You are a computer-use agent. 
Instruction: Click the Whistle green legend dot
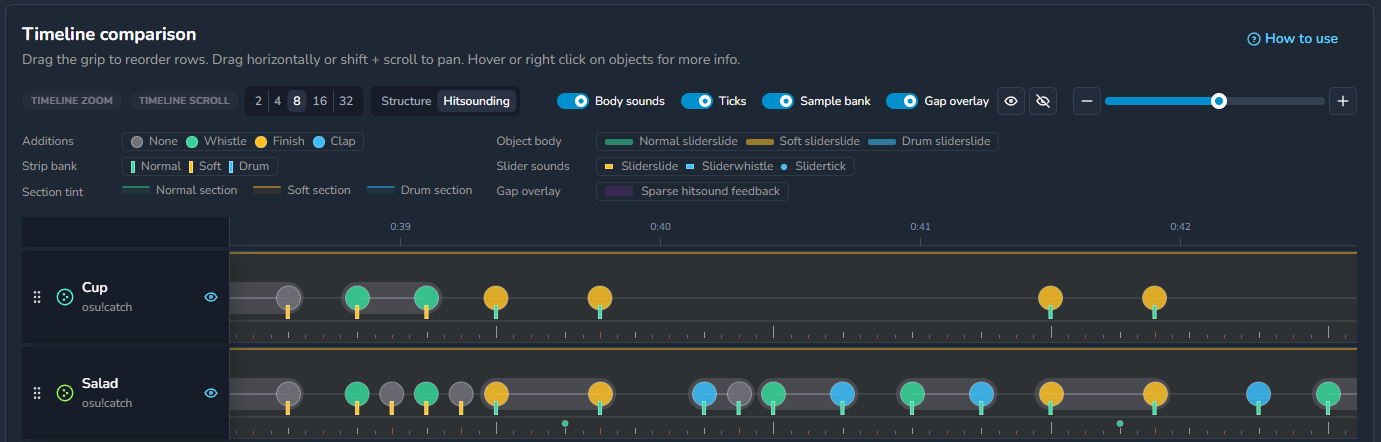coord(192,141)
